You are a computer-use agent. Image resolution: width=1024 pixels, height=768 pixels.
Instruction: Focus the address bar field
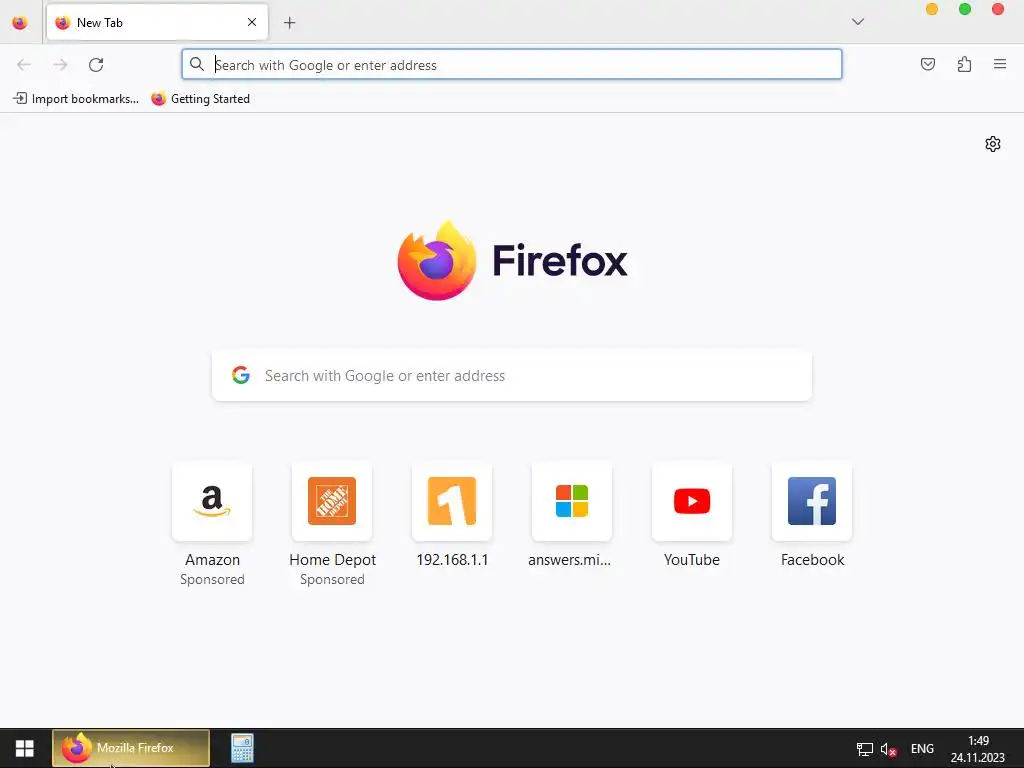tap(512, 65)
